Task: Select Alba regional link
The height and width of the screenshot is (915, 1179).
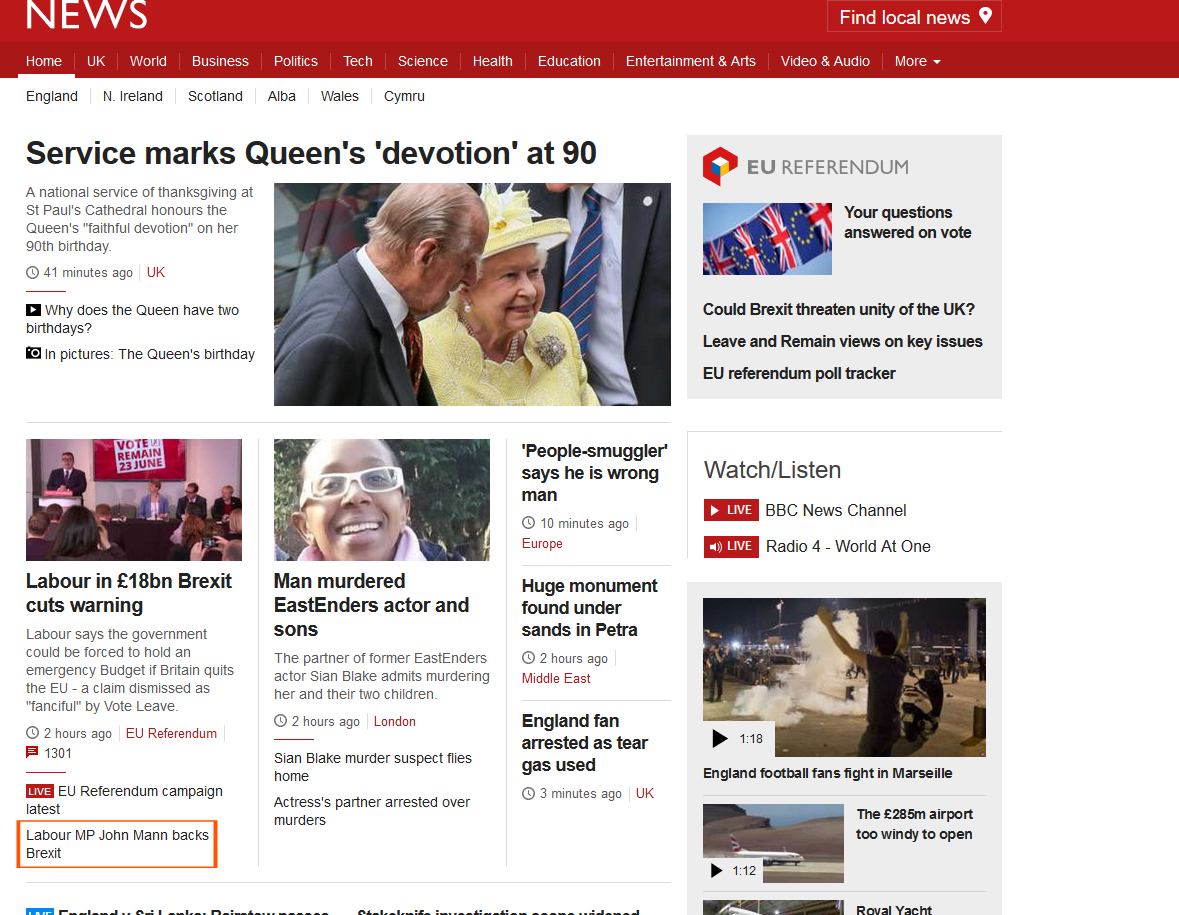Action: (281, 96)
